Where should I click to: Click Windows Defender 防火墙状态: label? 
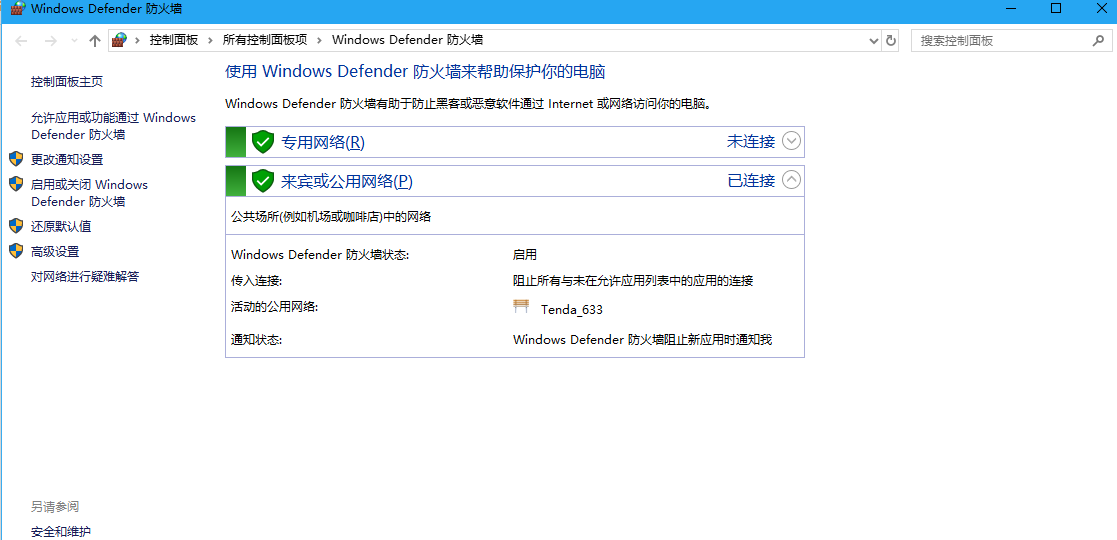click(321, 254)
